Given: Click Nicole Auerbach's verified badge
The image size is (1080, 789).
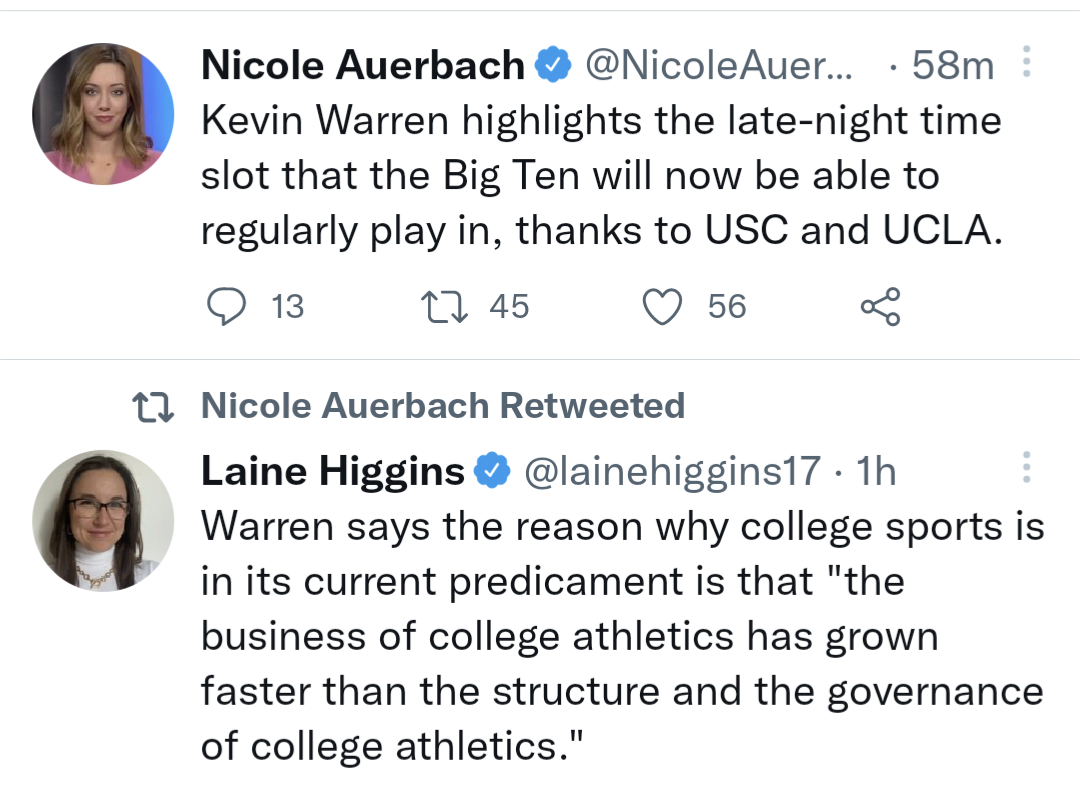Looking at the screenshot, I should pos(553,65).
